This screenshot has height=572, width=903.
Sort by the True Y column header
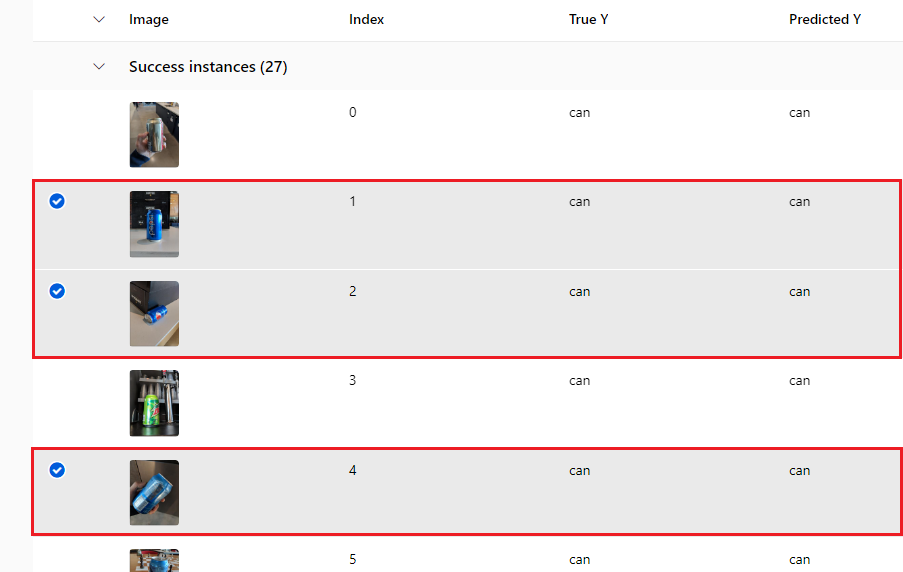pyautogui.click(x=589, y=20)
